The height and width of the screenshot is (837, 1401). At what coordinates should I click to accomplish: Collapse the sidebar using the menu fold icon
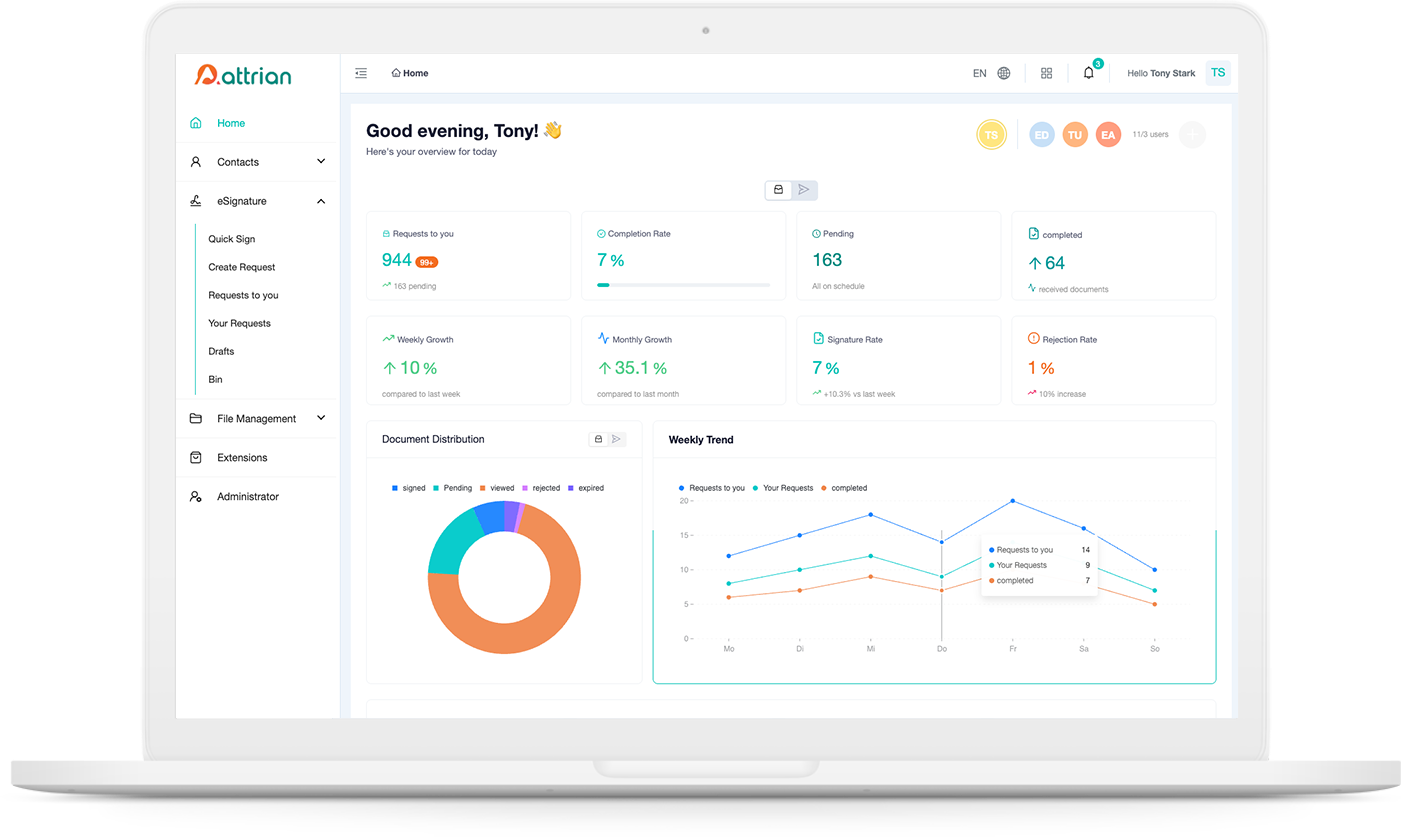click(361, 73)
